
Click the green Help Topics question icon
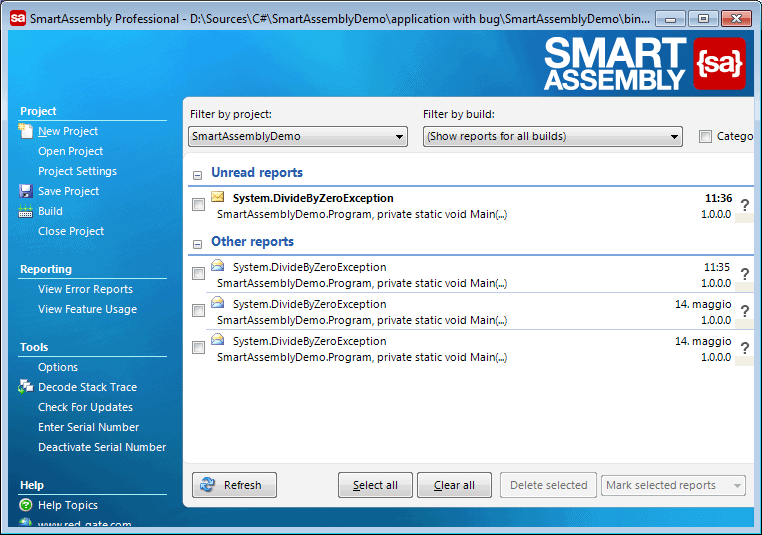point(25,505)
